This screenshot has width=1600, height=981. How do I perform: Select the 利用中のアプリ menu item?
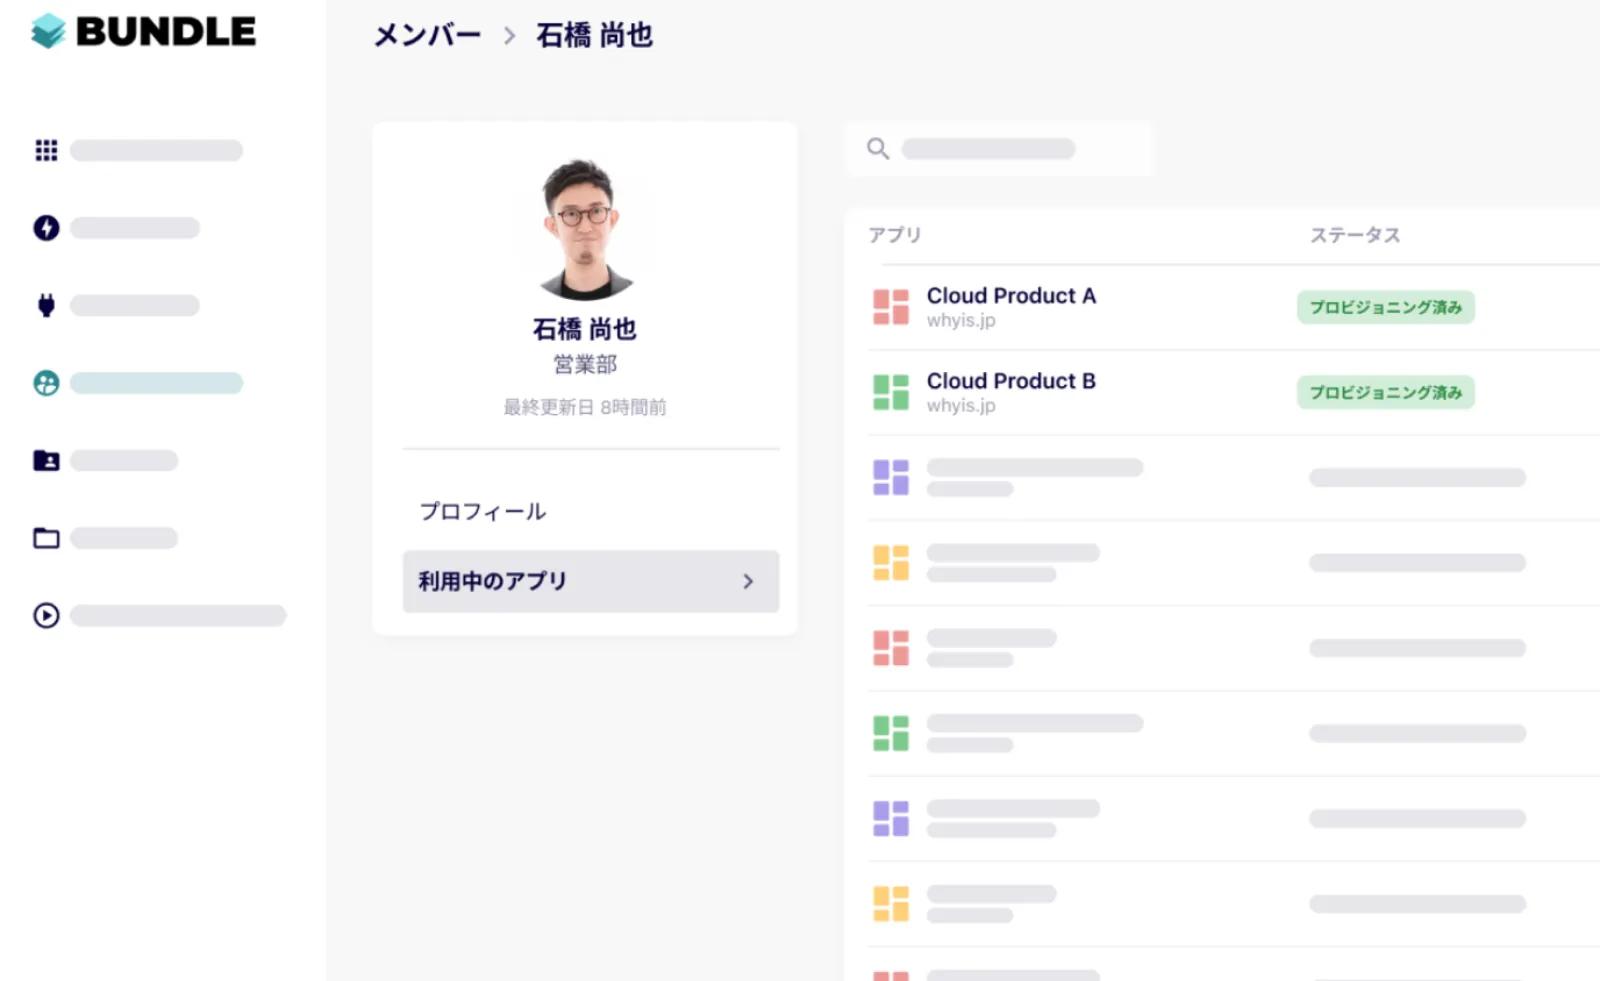(492, 581)
